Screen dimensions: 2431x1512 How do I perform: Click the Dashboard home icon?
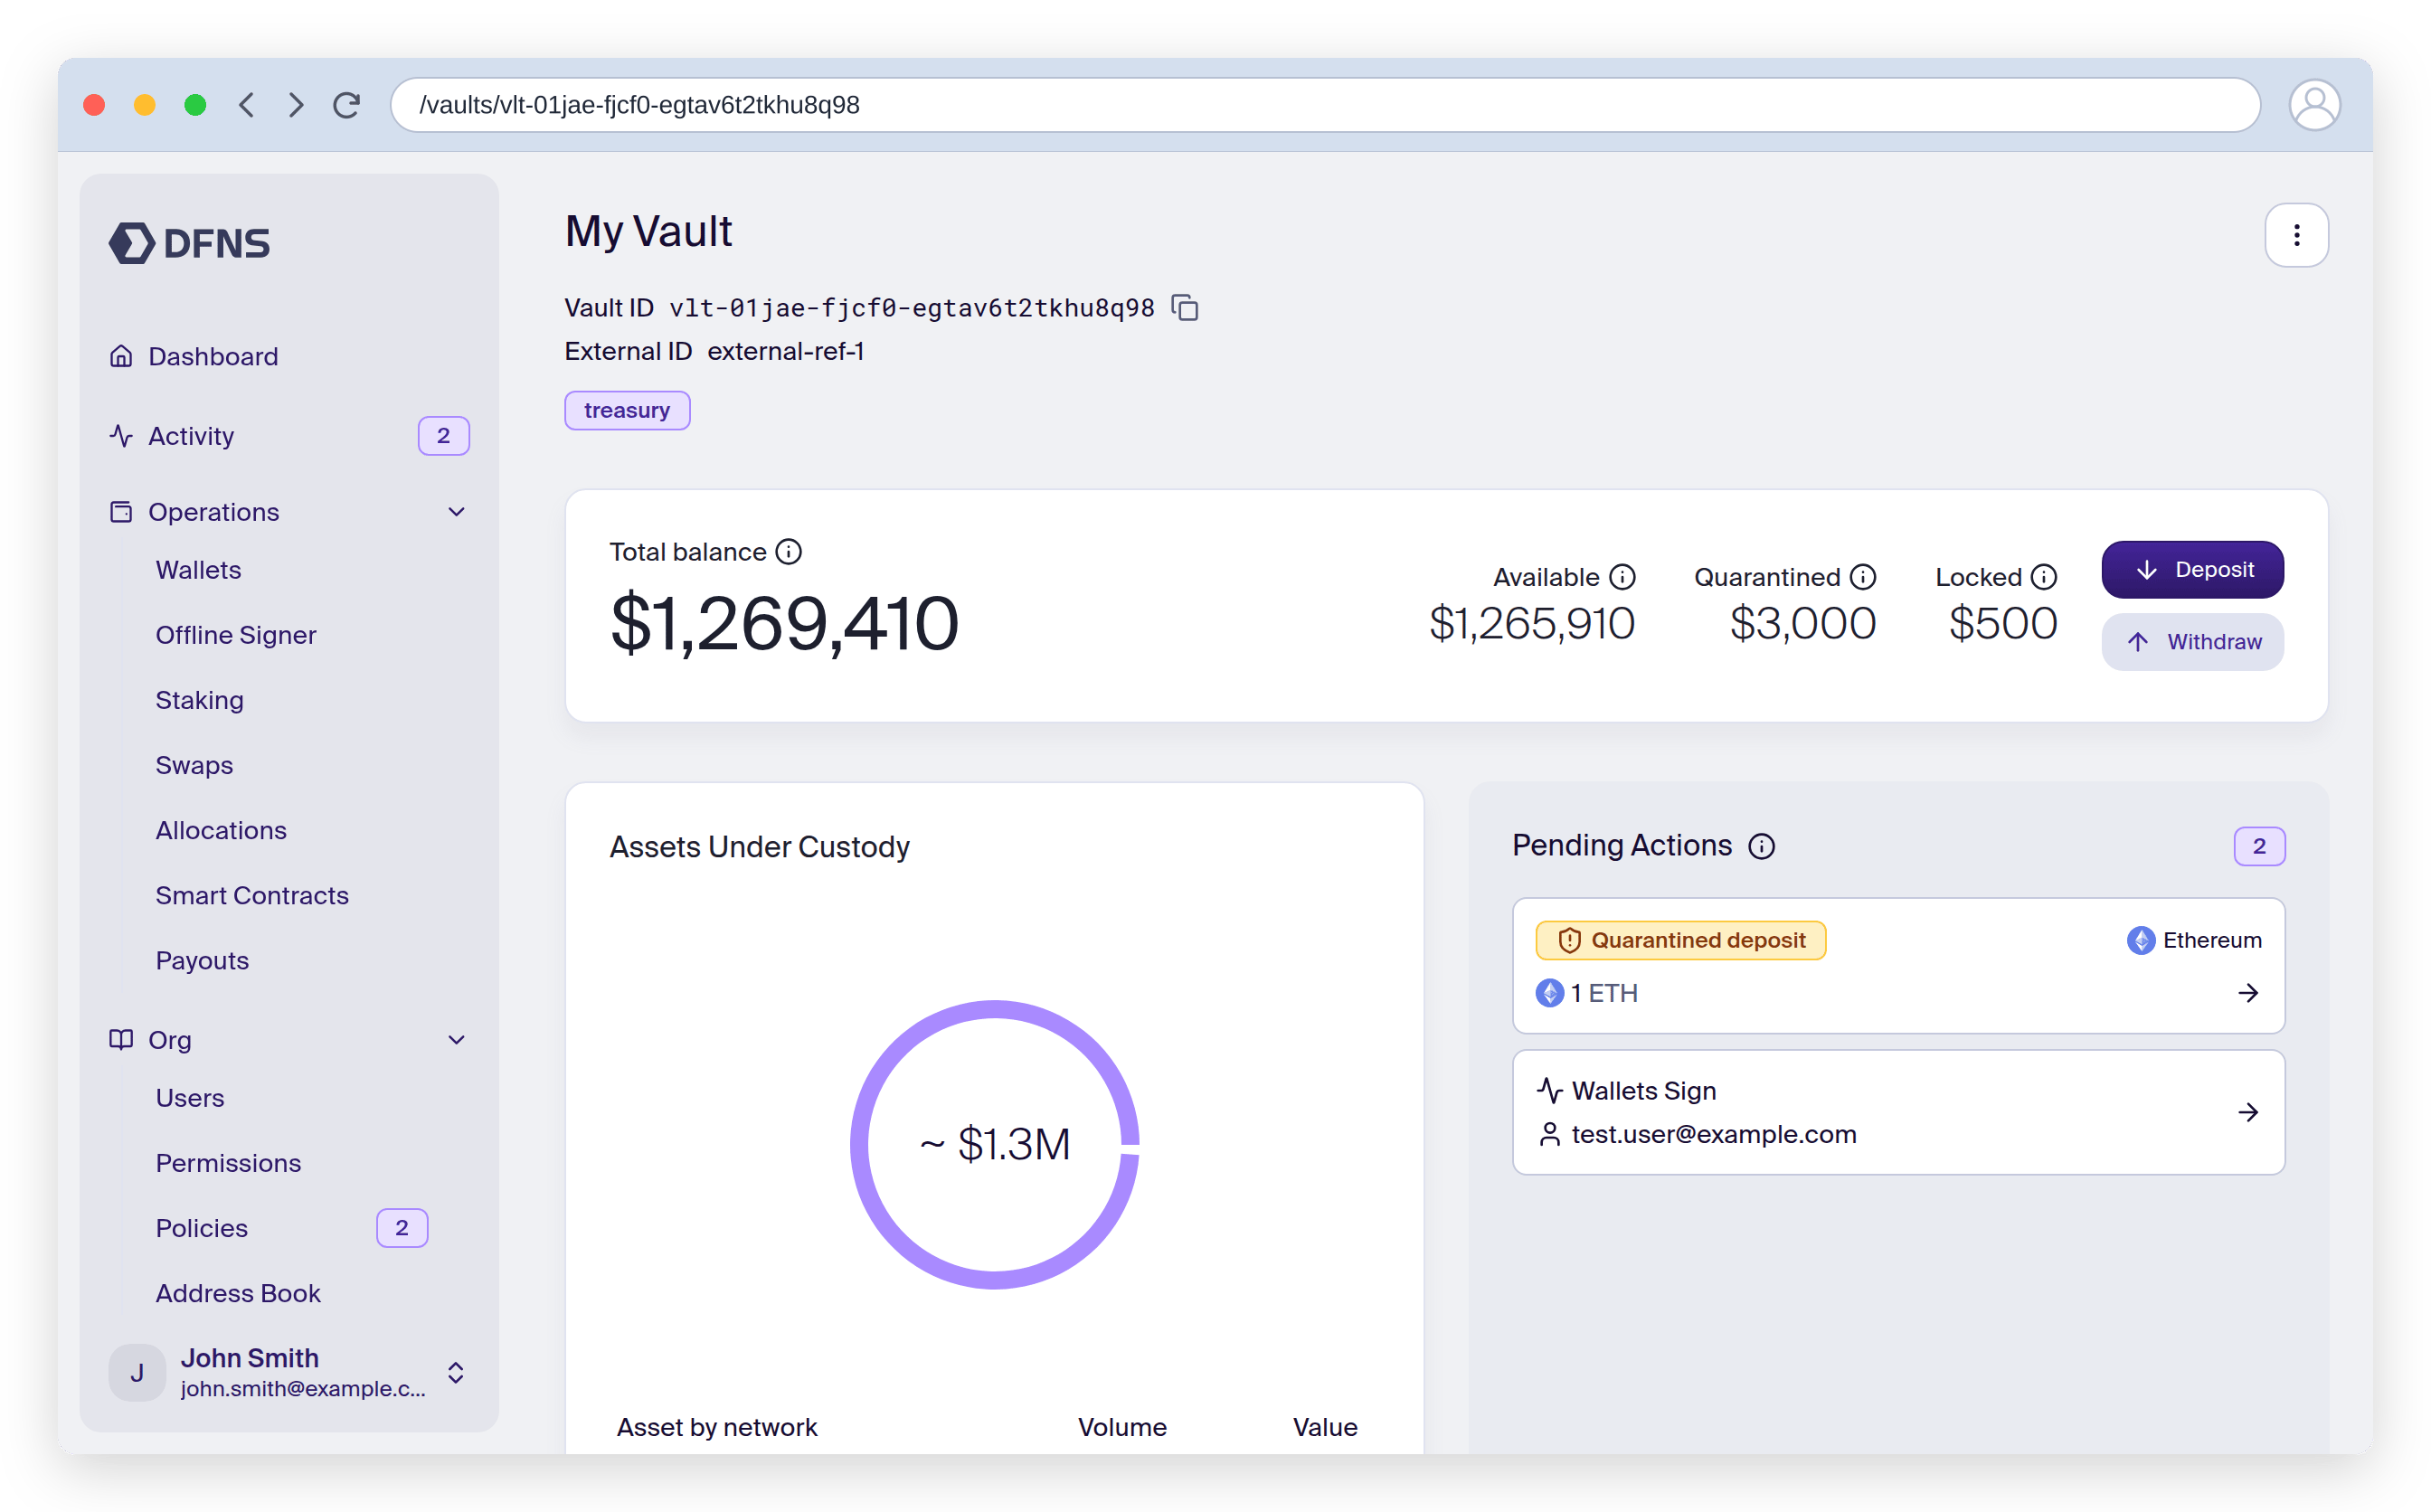(x=121, y=356)
